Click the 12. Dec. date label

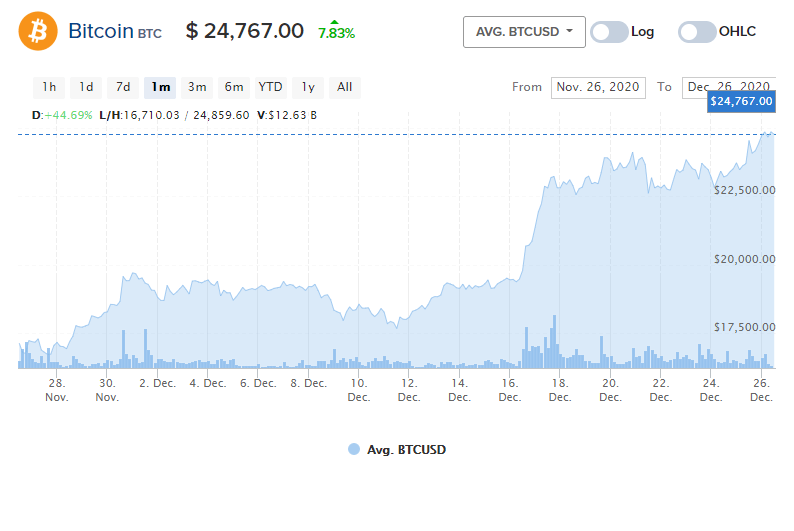(409, 390)
